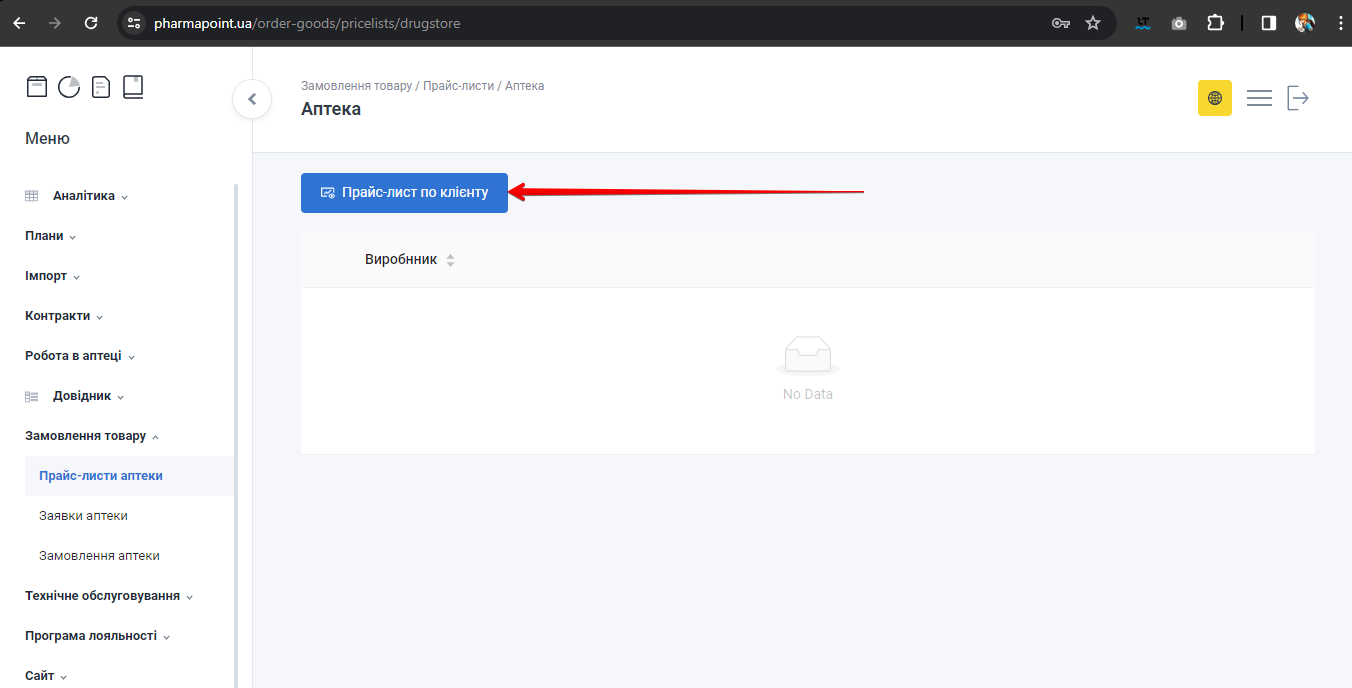1352x688 pixels.
Task: Expand the Аналітика menu section
Action: coord(84,196)
